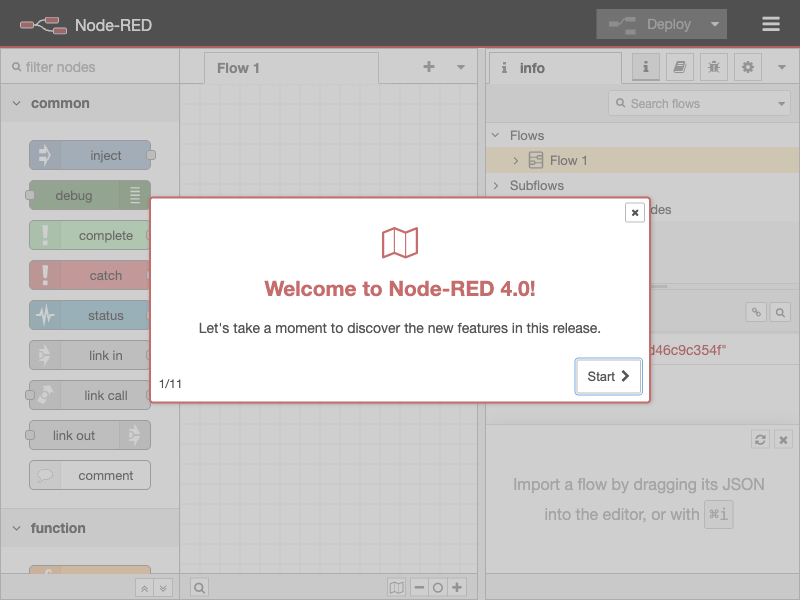Select the catch node in palette
This screenshot has height=600, width=800.
(x=89, y=276)
